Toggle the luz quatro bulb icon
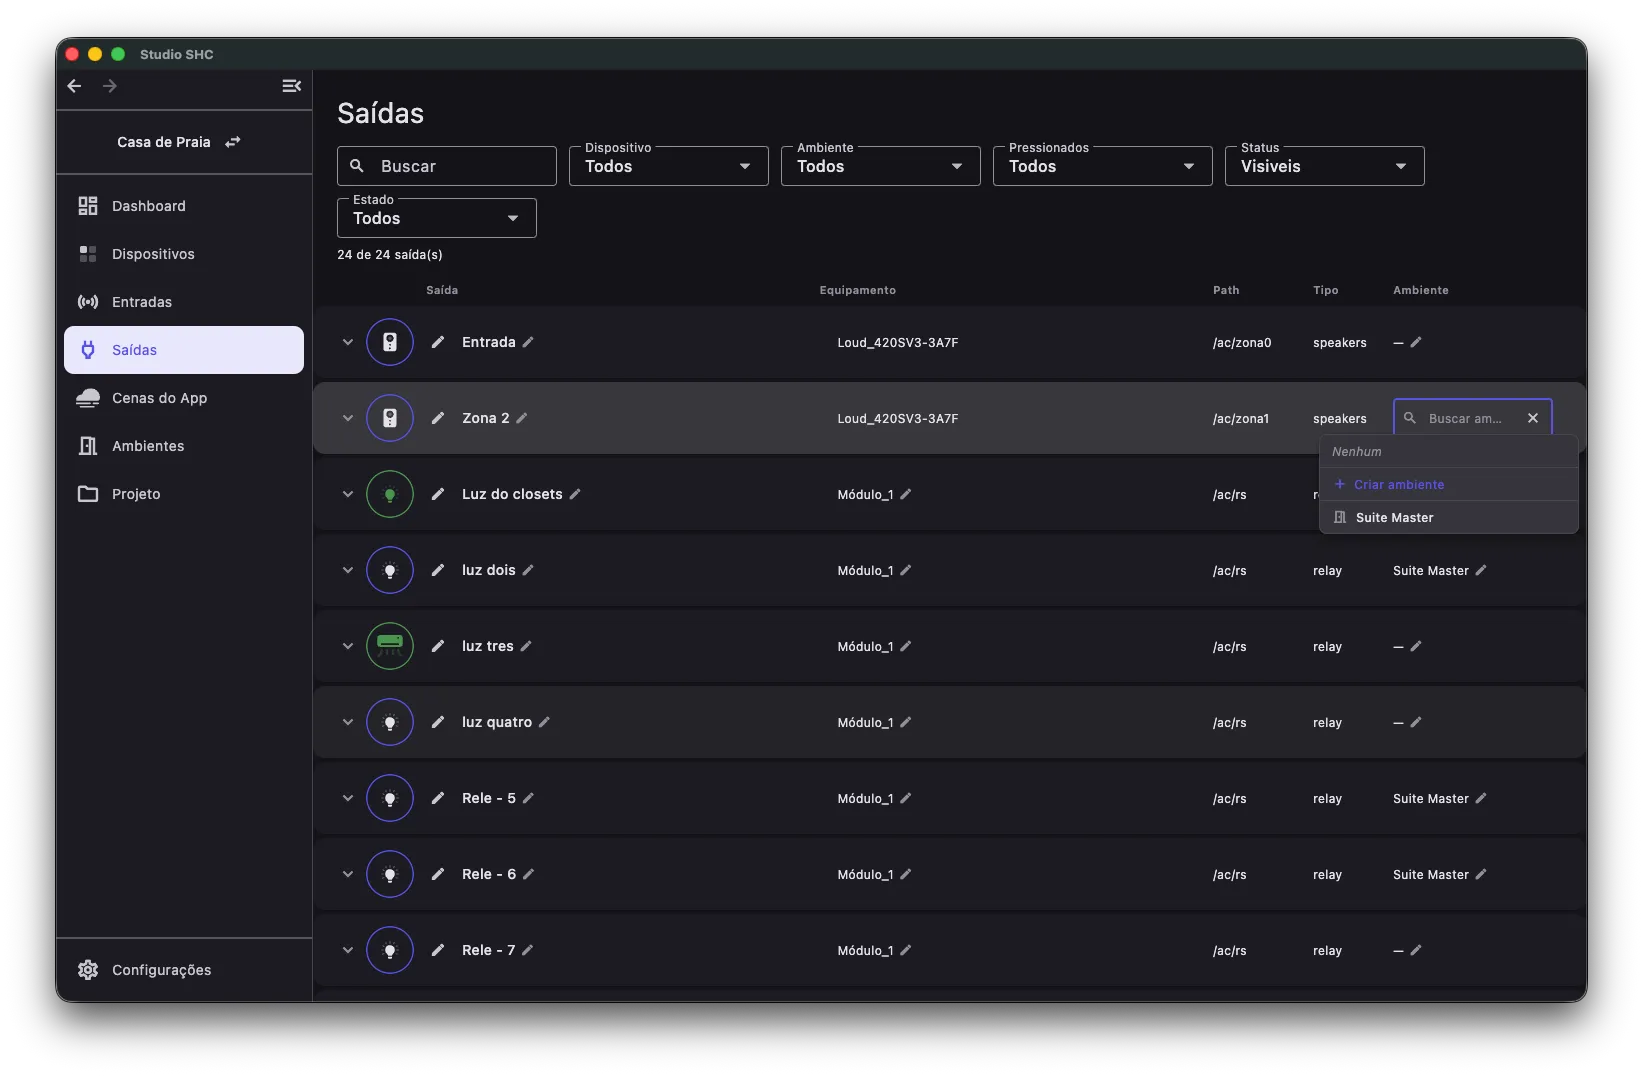 390,722
